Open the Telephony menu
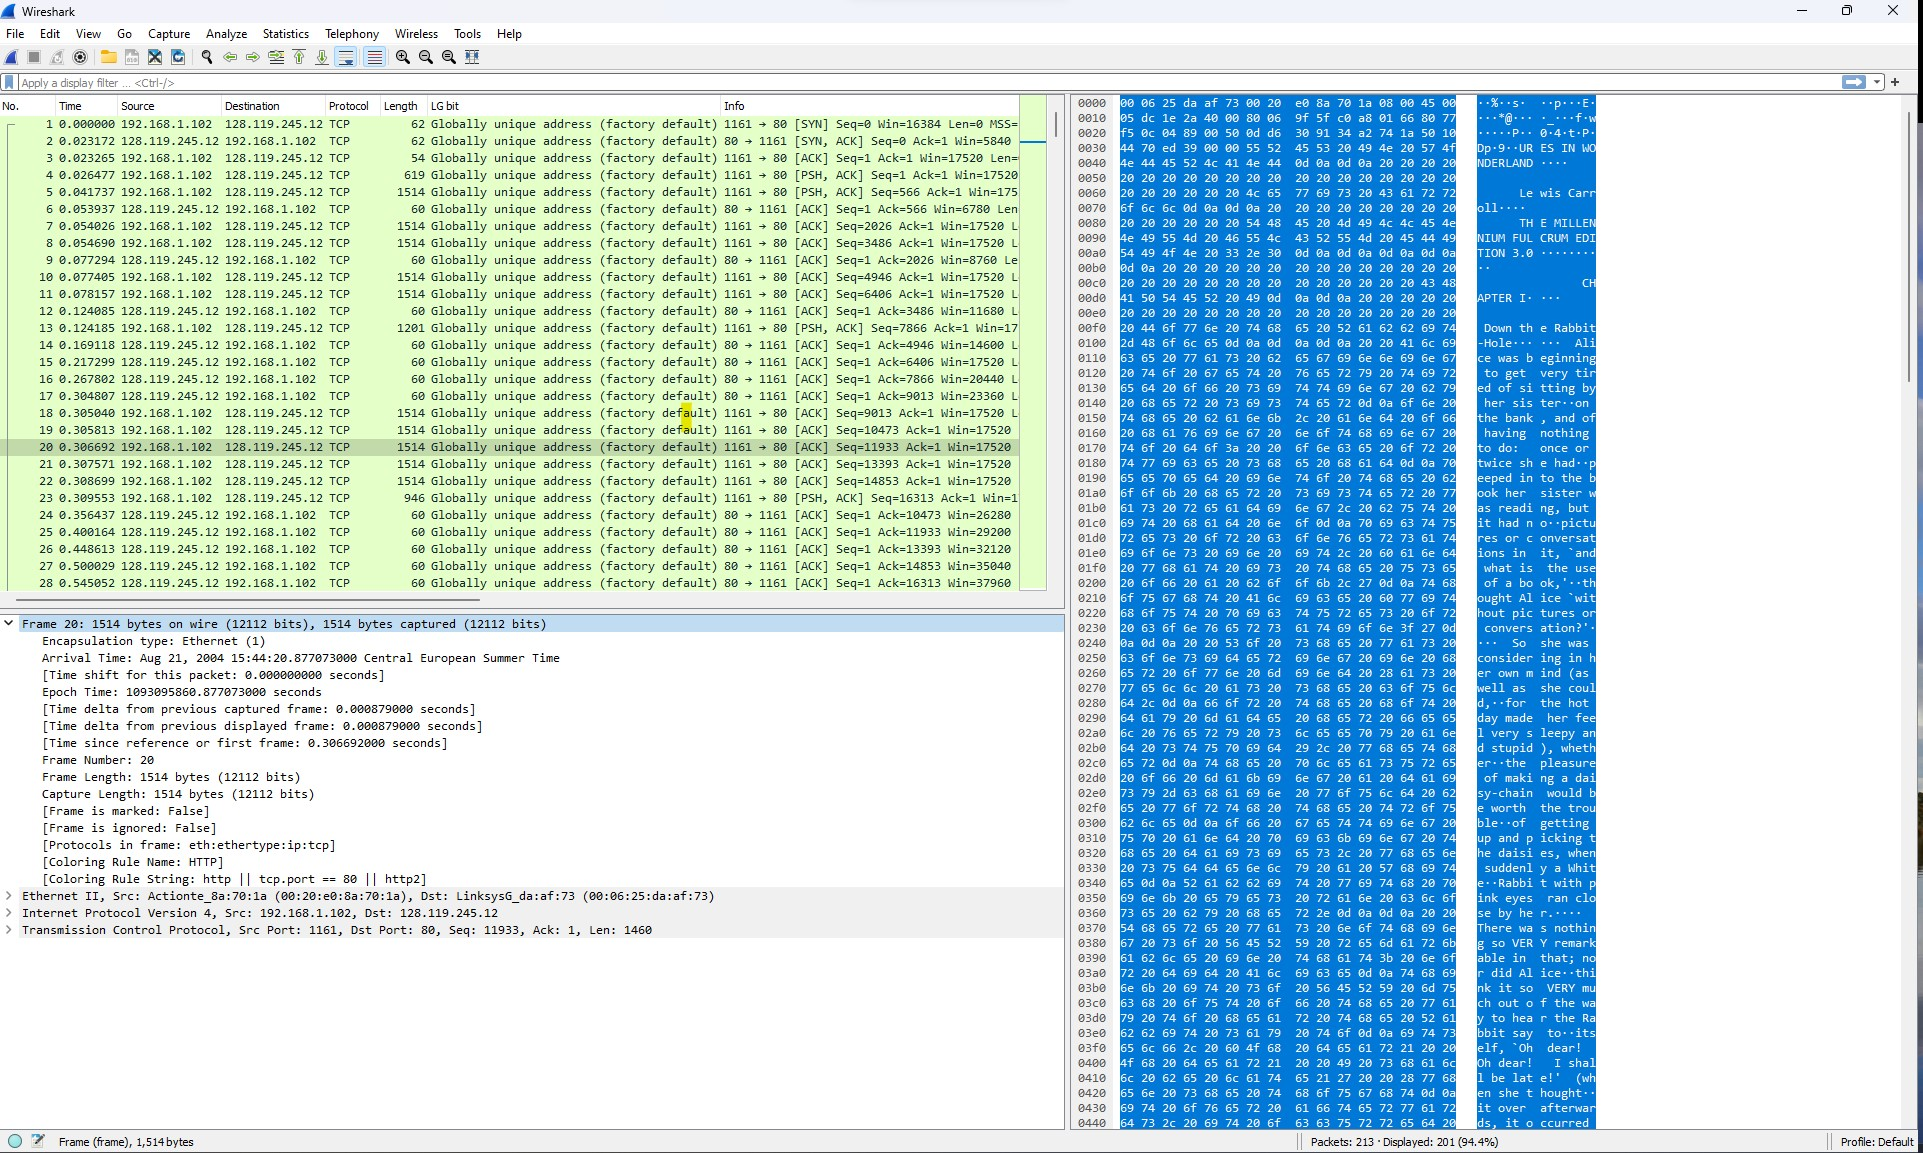The height and width of the screenshot is (1153, 1923). pyautogui.click(x=351, y=33)
